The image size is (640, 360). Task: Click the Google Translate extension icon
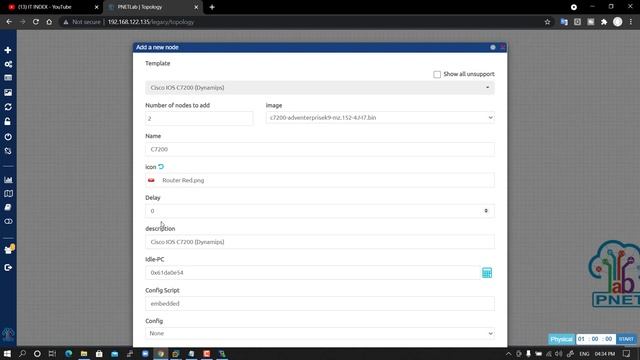564,22
